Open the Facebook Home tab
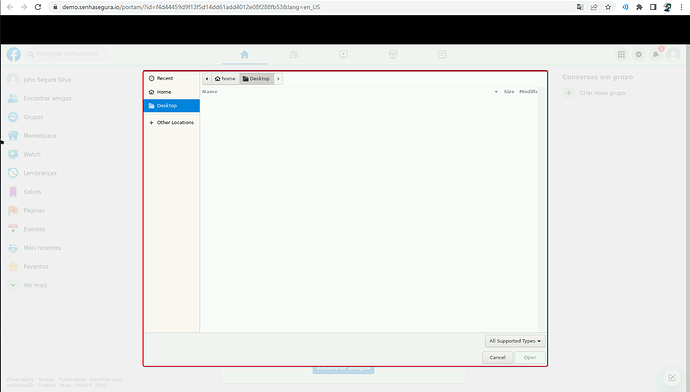Image resolution: width=690 pixels, height=392 pixels. coord(245,55)
